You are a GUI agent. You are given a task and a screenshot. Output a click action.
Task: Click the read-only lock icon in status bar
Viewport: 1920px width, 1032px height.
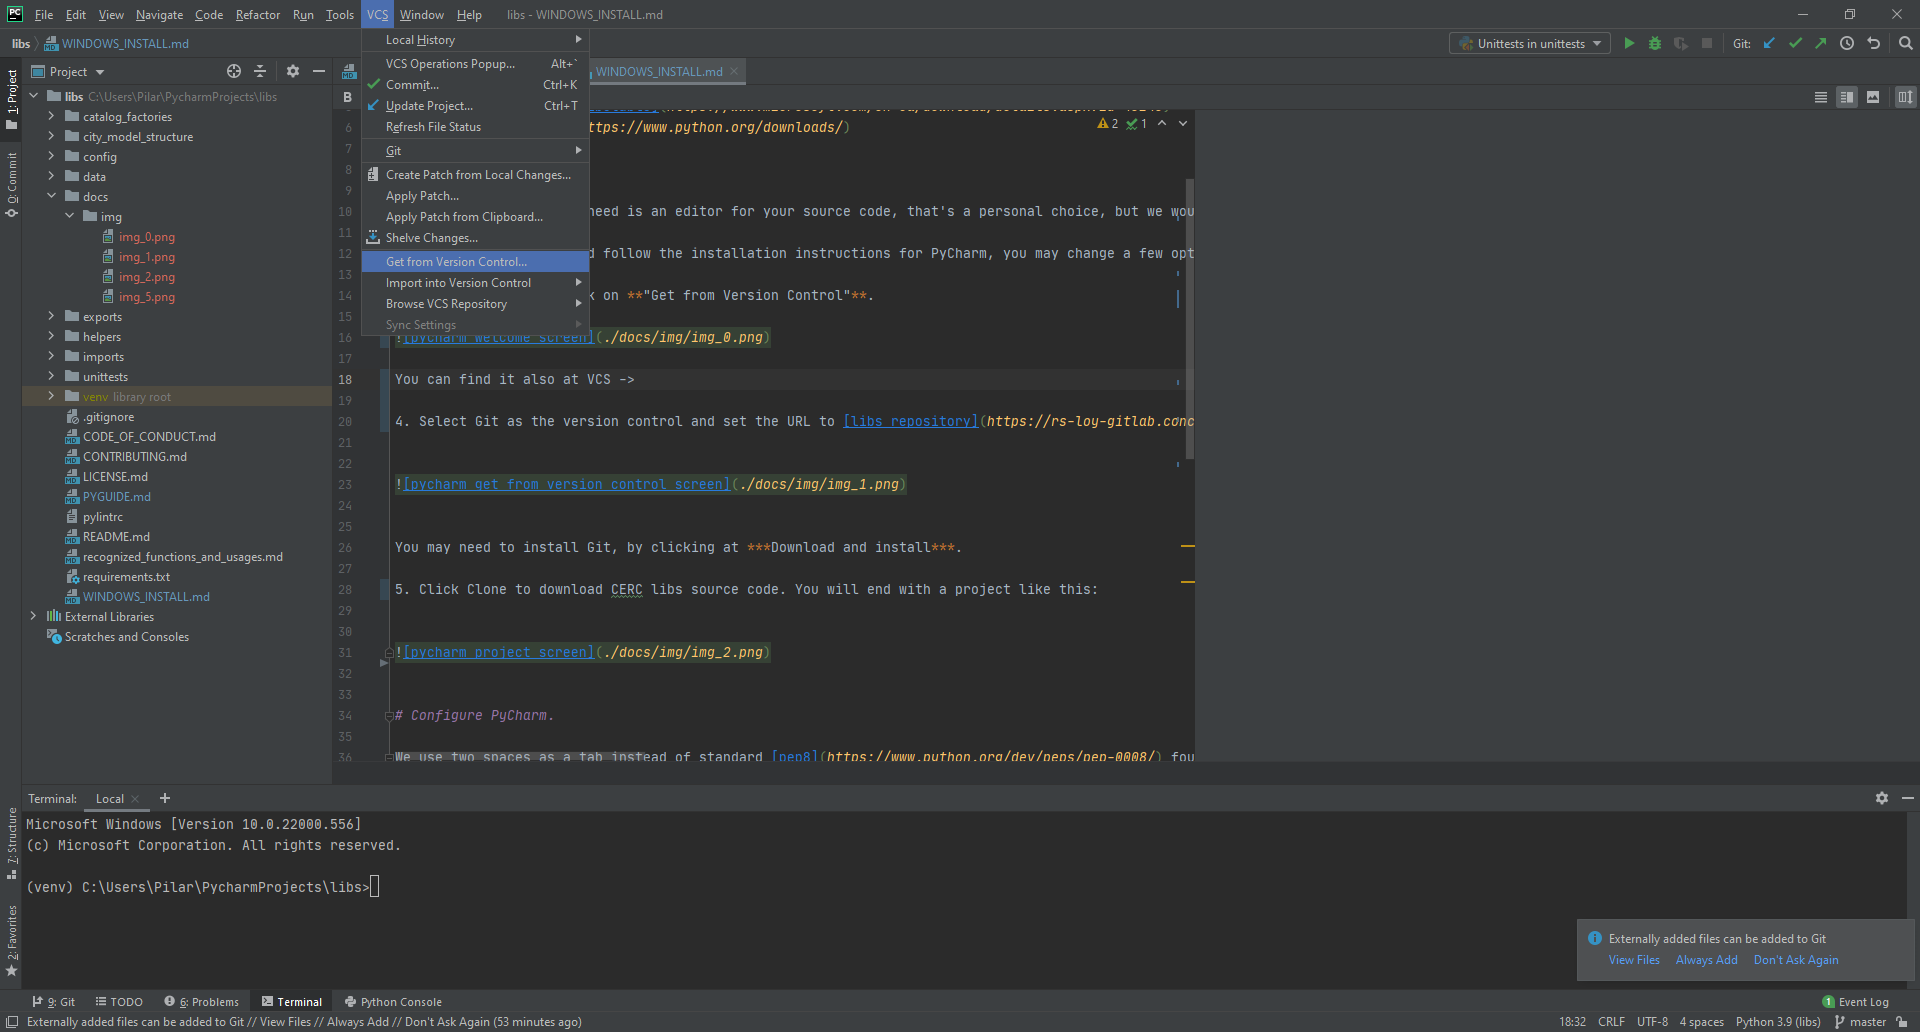[1902, 1021]
